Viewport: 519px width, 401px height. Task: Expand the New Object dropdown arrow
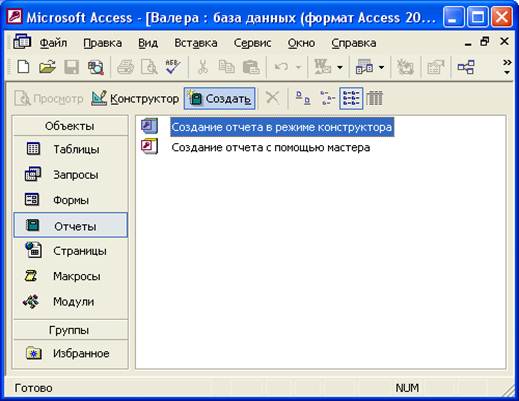[381, 67]
